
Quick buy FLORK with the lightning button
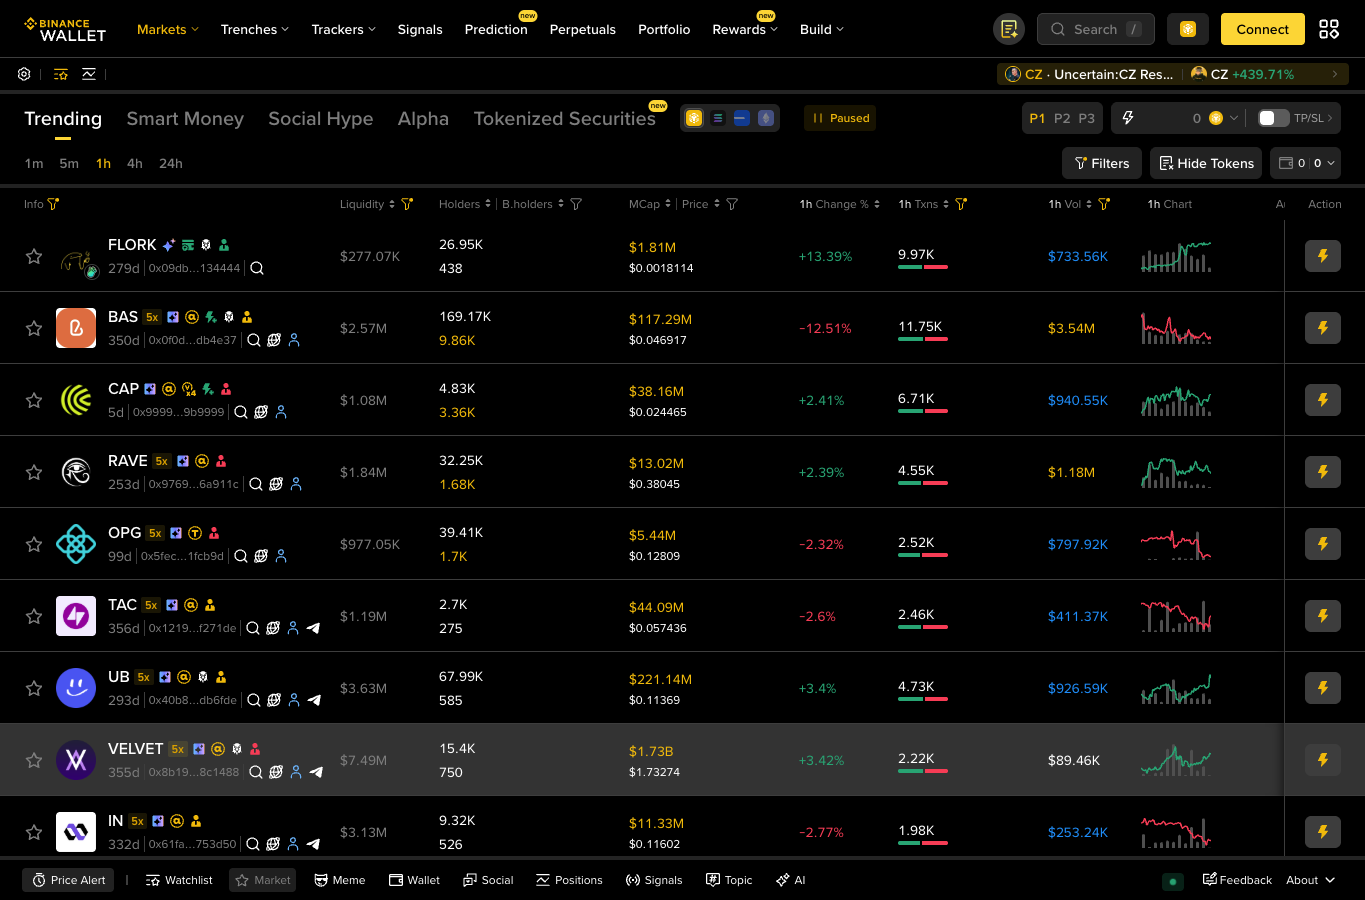pyautogui.click(x=1323, y=256)
